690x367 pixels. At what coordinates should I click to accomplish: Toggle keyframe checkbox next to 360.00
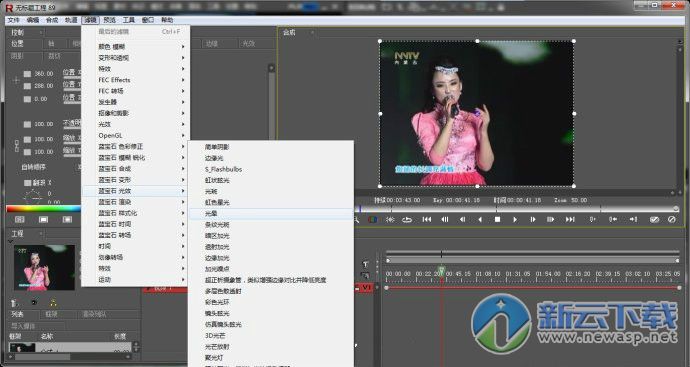tap(27, 74)
